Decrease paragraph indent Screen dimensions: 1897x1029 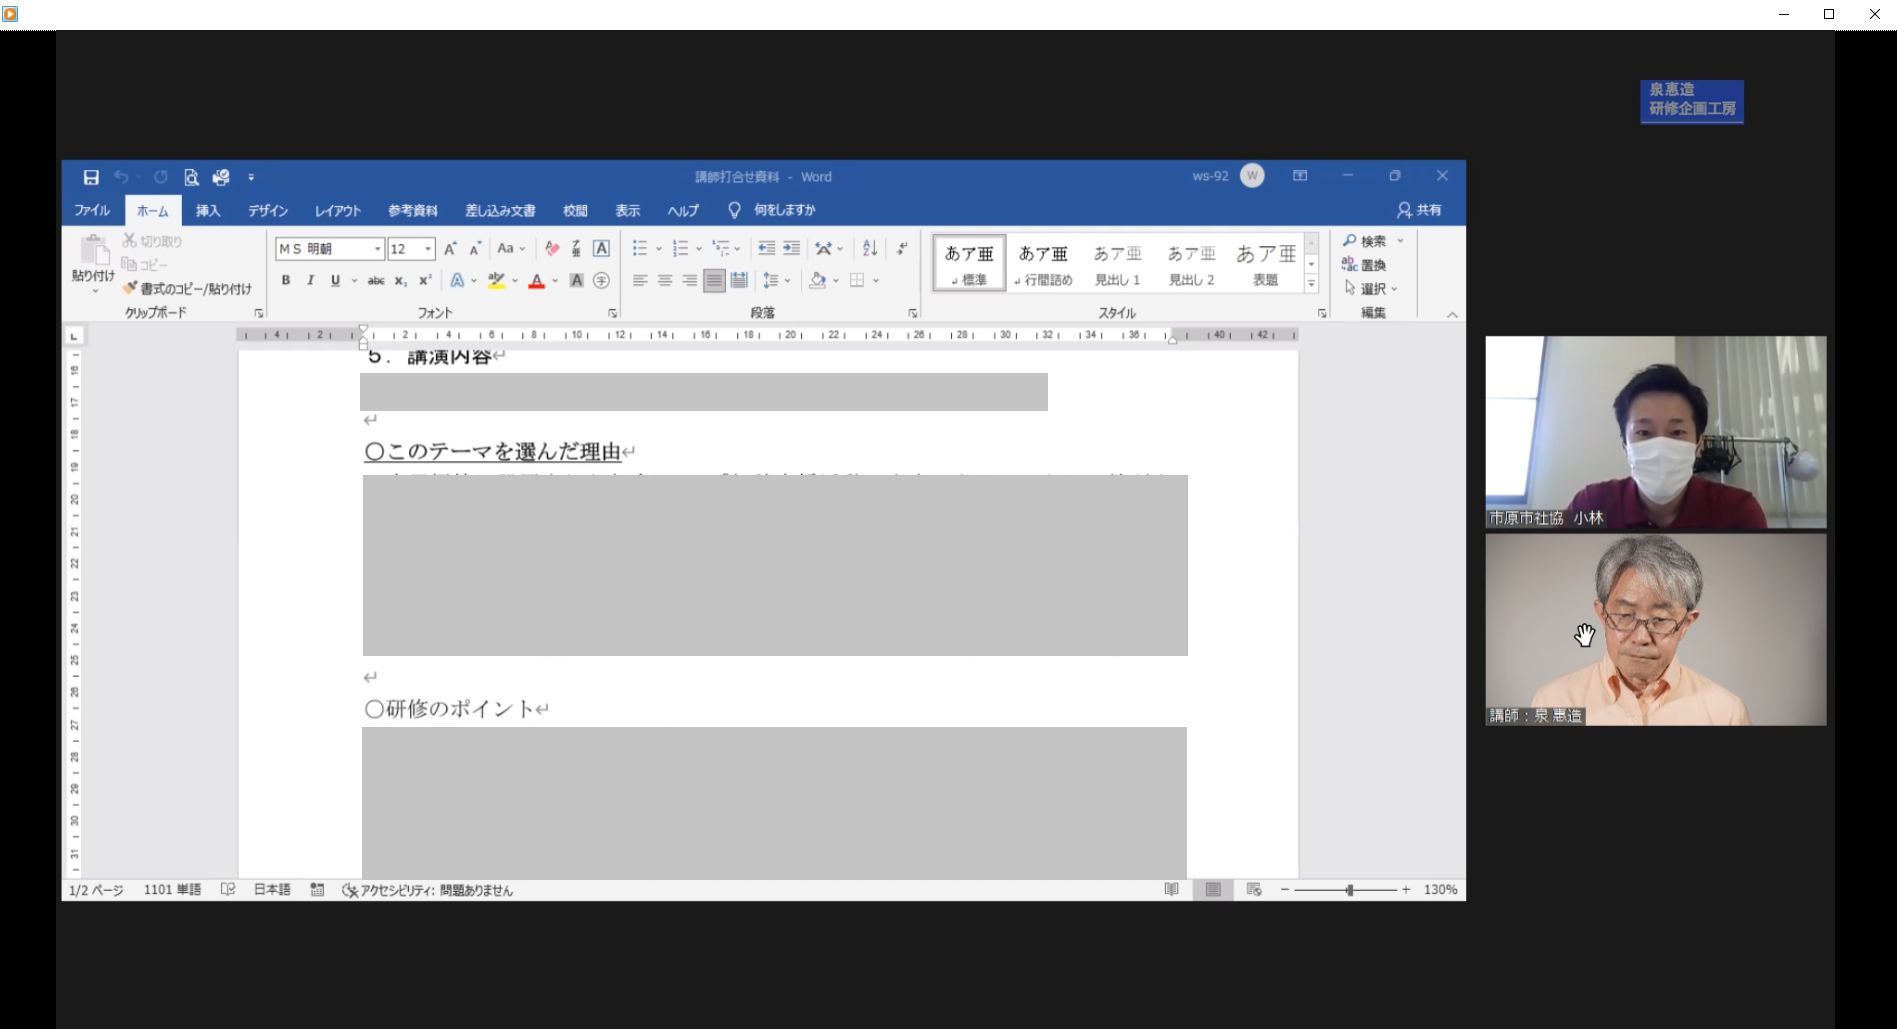[766, 248]
